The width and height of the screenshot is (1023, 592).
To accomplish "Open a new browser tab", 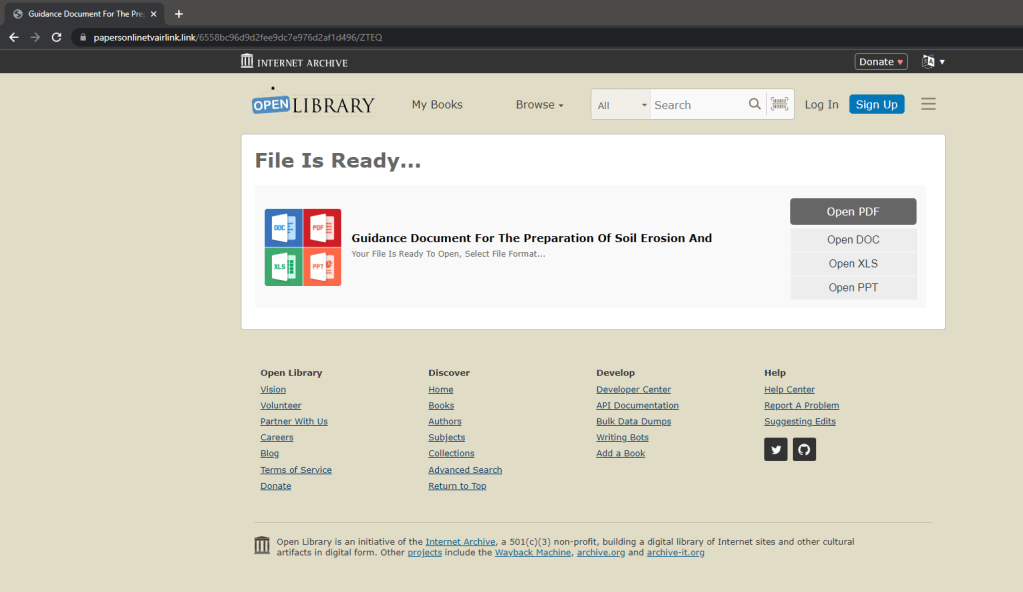I will point(179,14).
